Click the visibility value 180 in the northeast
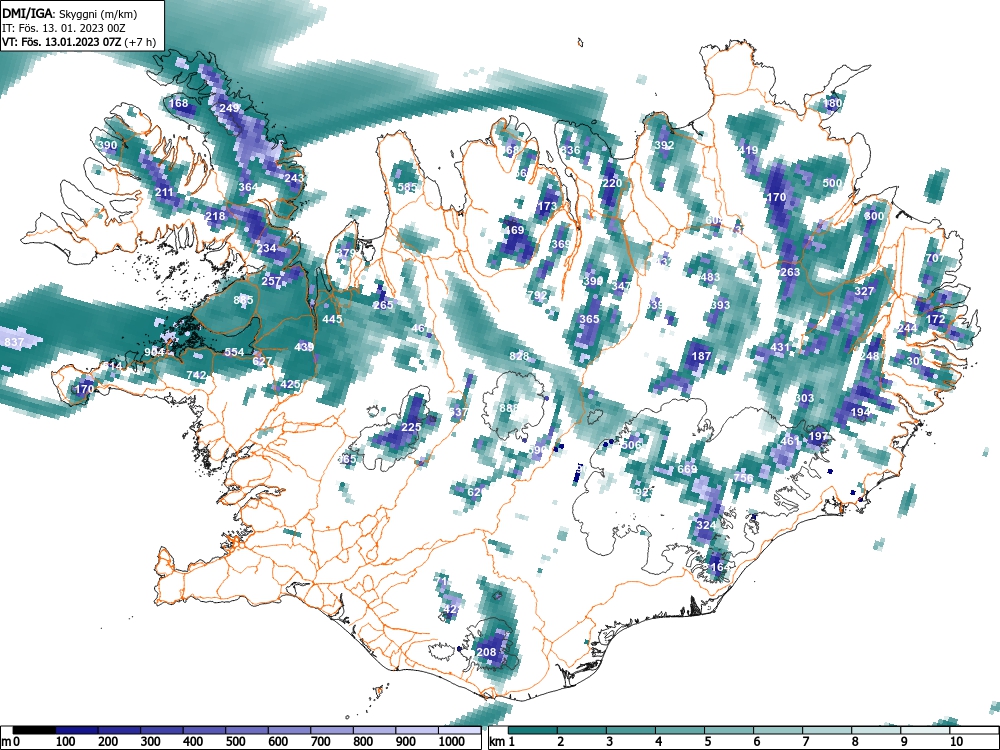1000x750 pixels. click(832, 103)
